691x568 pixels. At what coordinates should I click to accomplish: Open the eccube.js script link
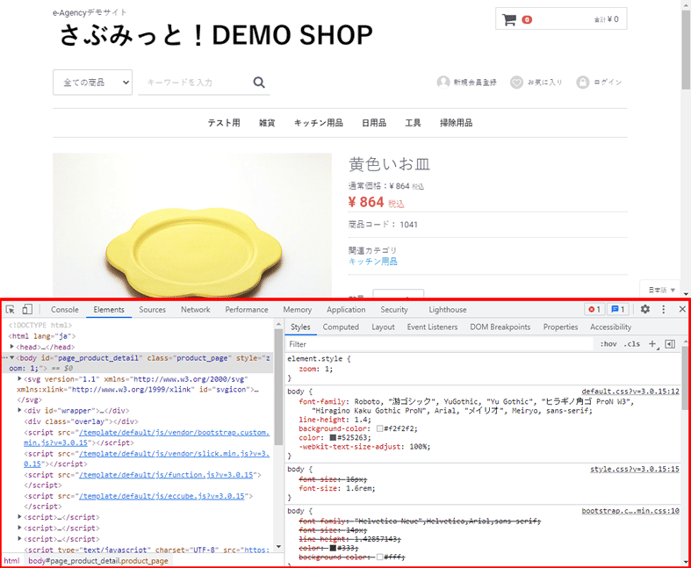point(162,496)
